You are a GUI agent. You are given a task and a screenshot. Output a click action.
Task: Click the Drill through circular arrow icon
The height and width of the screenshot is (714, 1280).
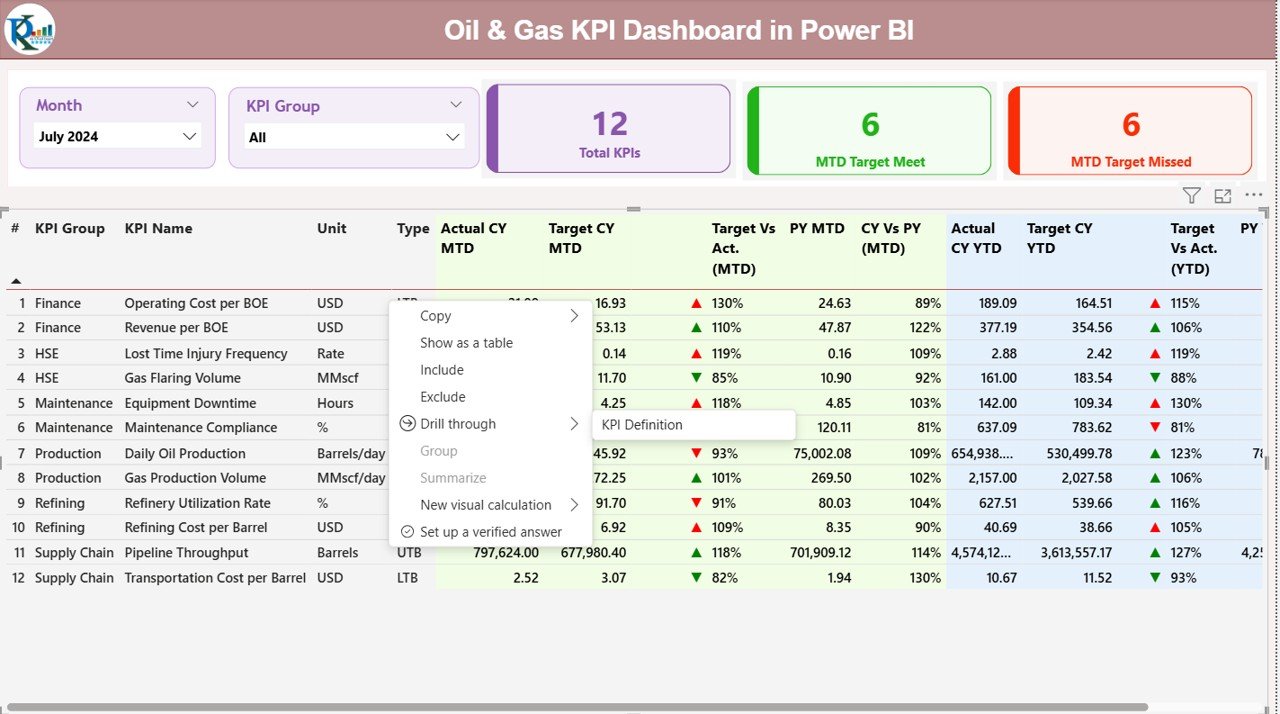(x=408, y=424)
